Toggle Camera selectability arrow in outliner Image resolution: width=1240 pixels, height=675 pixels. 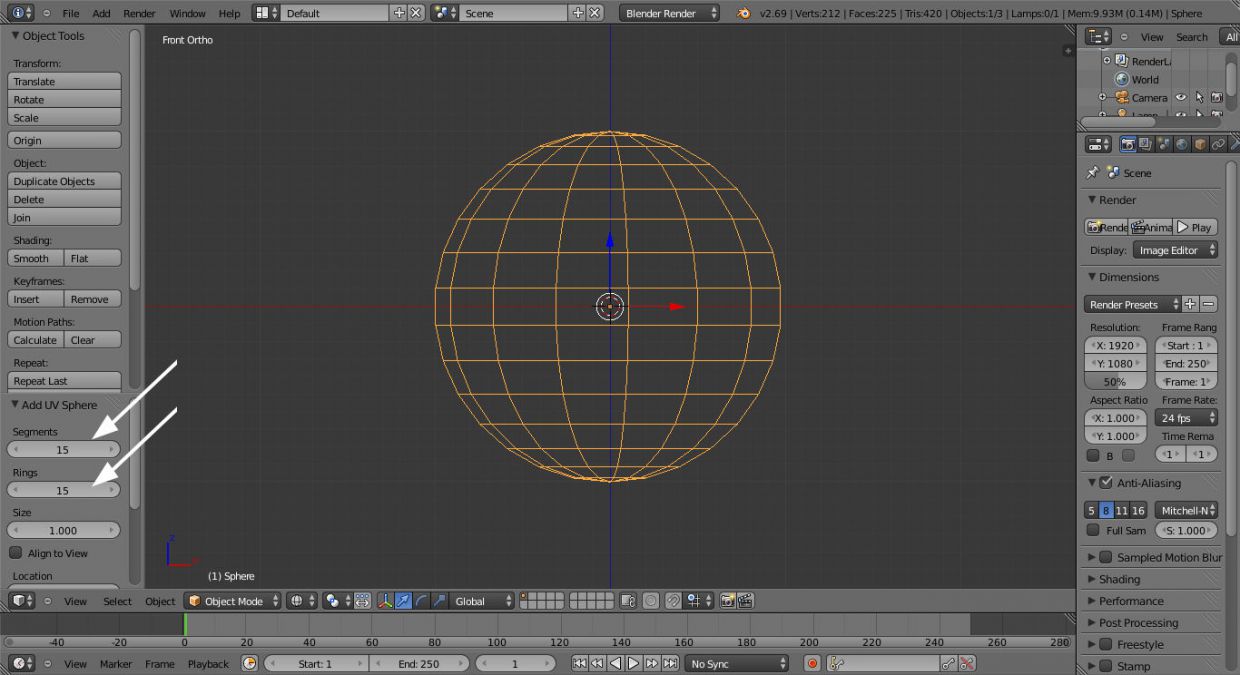(x=1199, y=98)
